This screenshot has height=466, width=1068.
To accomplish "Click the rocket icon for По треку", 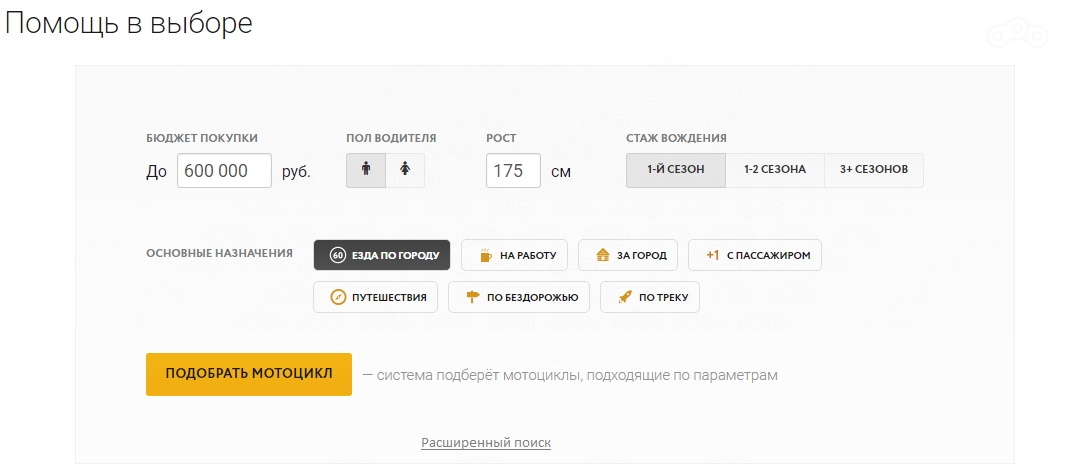I will 624,297.
